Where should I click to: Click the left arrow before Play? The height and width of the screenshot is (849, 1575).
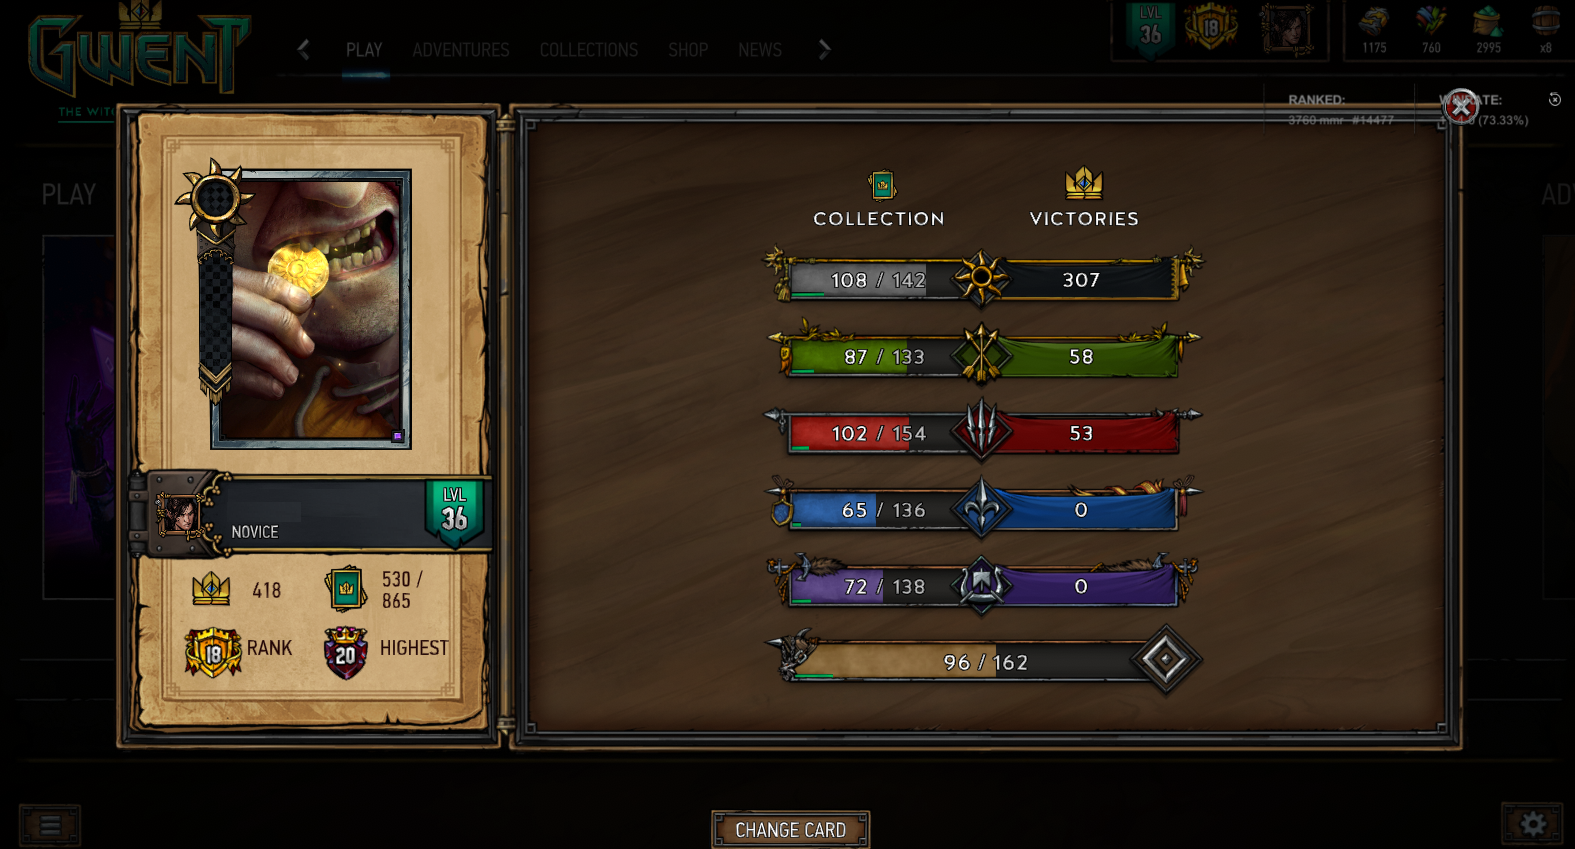[304, 49]
